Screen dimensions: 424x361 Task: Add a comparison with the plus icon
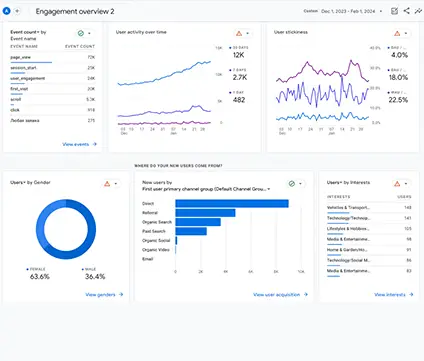click(x=17, y=11)
